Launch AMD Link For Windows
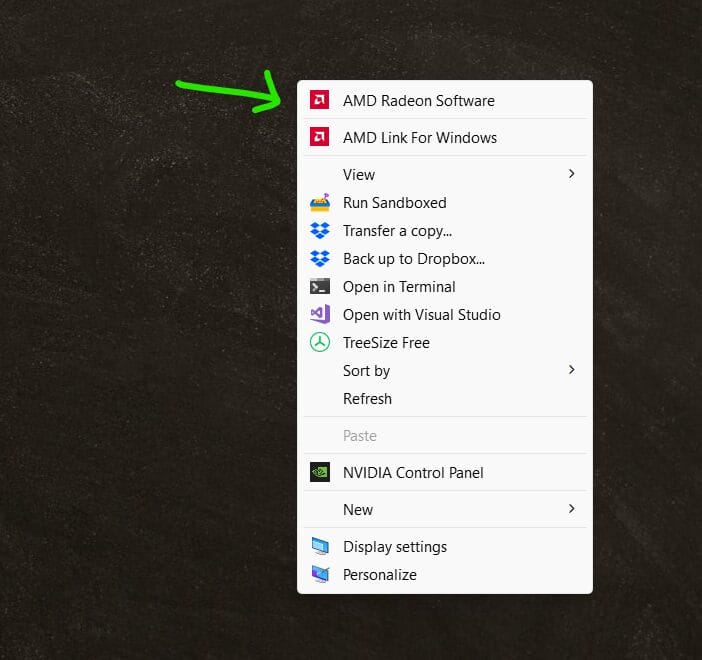This screenshot has height=660, width=702. 445,137
